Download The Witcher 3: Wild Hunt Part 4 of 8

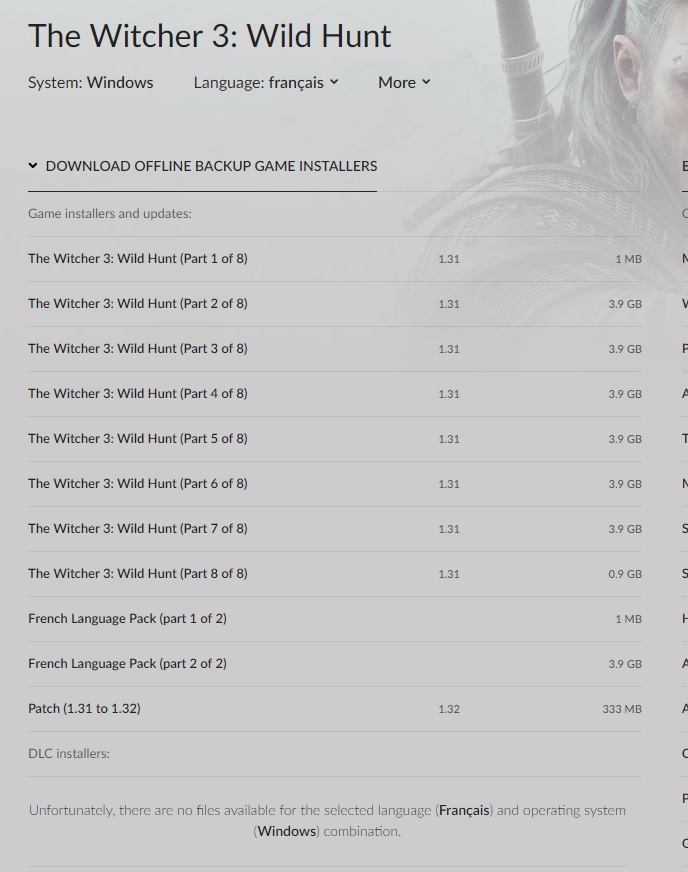[335, 394]
